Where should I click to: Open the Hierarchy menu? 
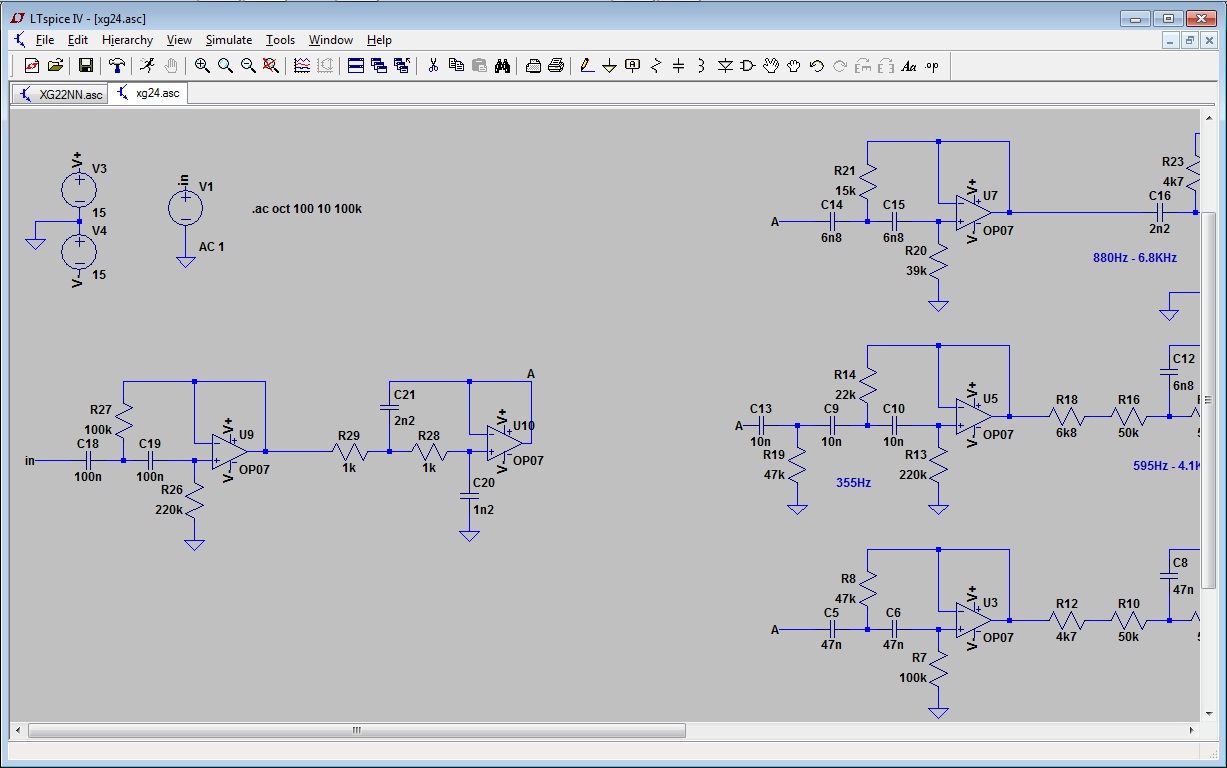click(127, 40)
